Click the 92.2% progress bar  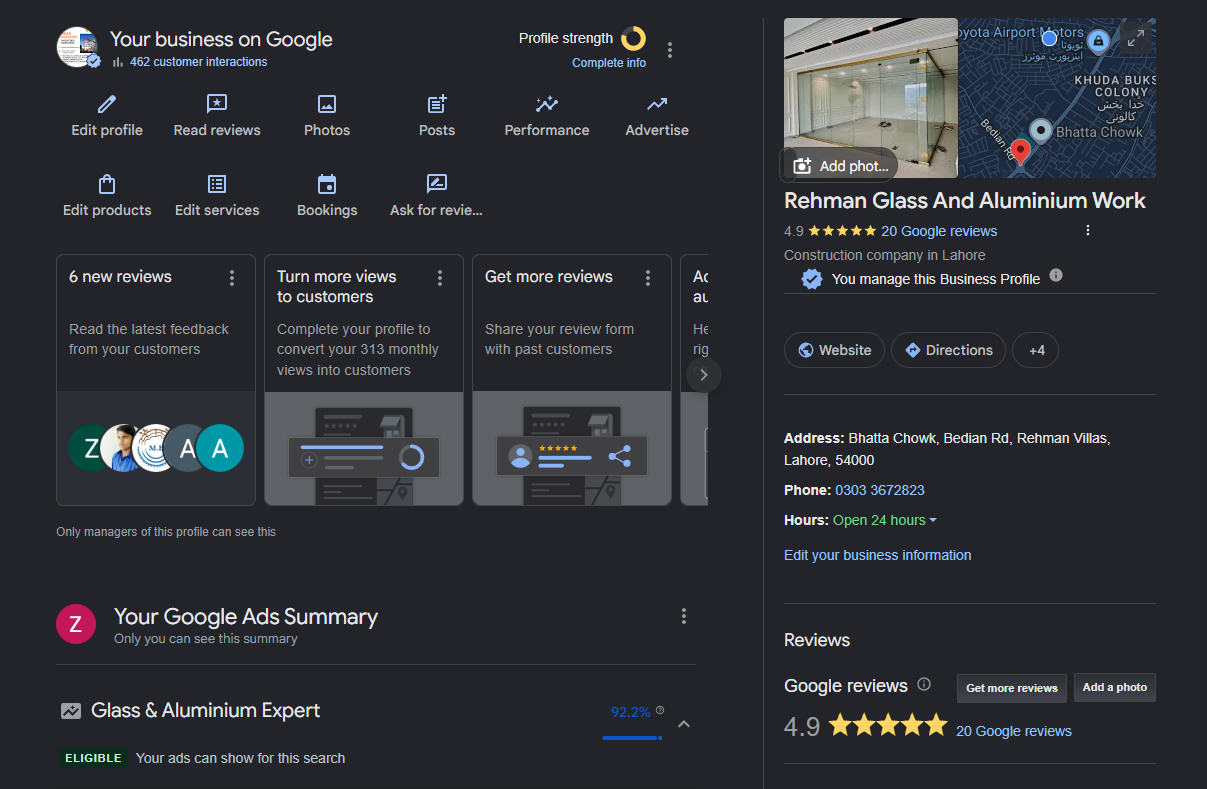coord(631,738)
